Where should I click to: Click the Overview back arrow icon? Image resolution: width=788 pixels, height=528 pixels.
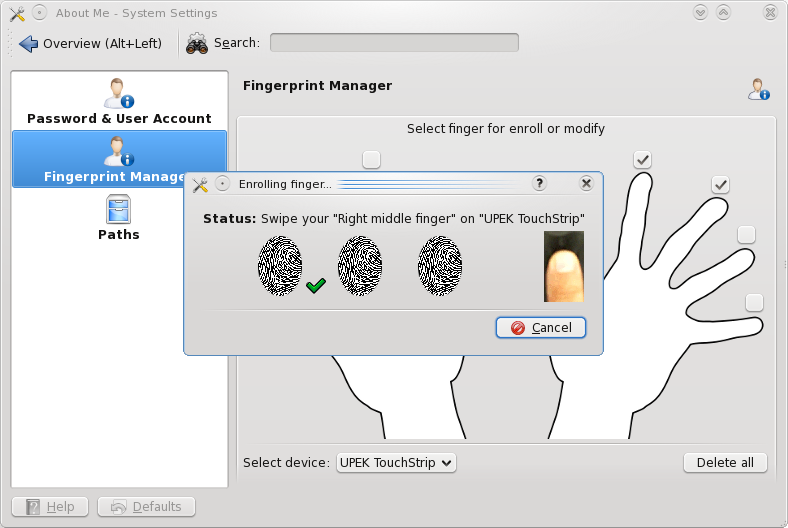click(x=29, y=44)
